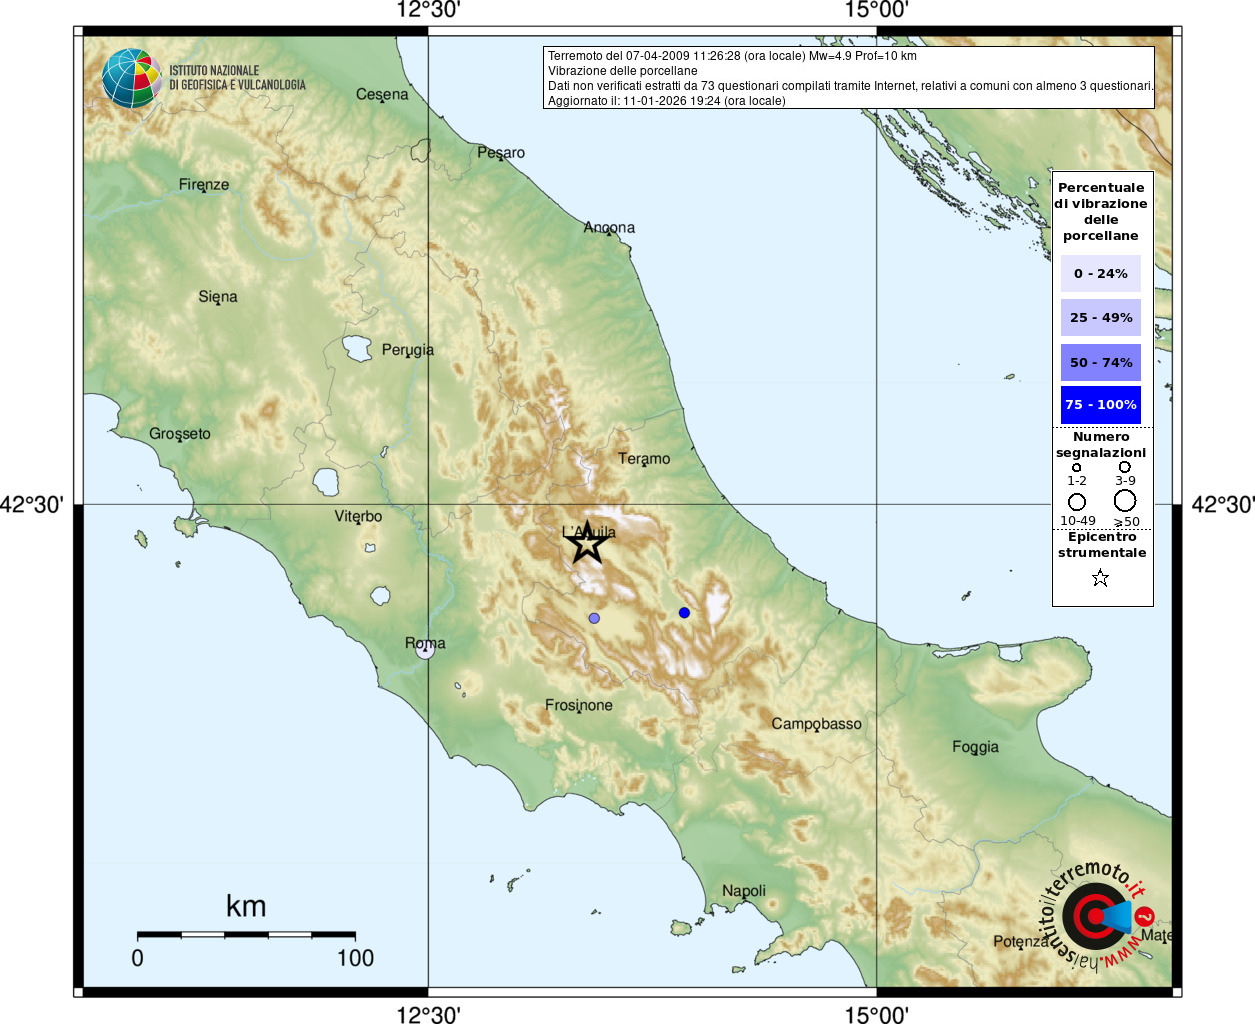Click the Roma report circle marker

[425, 650]
